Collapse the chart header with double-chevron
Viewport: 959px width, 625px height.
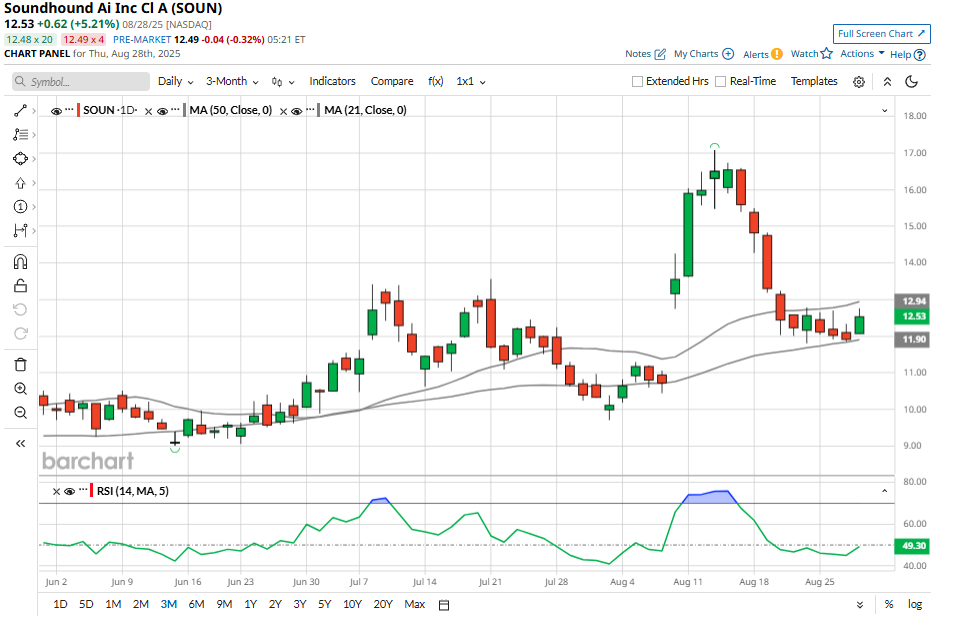pyautogui.click(x=887, y=82)
